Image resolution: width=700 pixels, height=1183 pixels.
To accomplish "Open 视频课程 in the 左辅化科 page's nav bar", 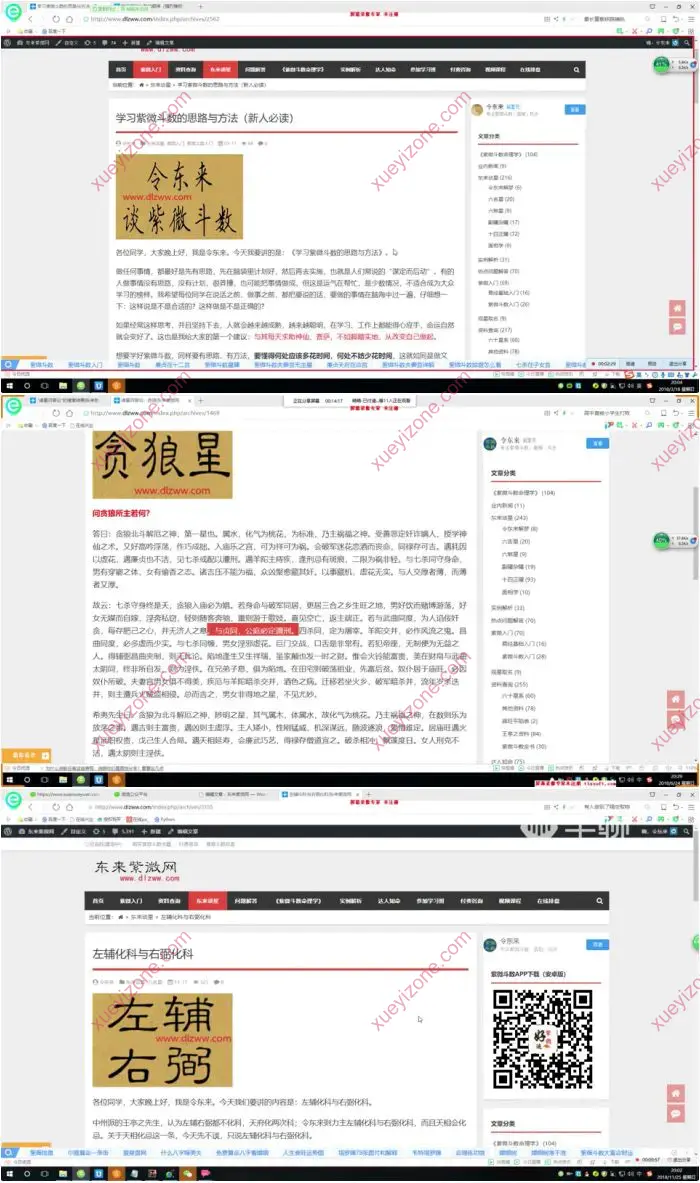I will pyautogui.click(x=511, y=900).
